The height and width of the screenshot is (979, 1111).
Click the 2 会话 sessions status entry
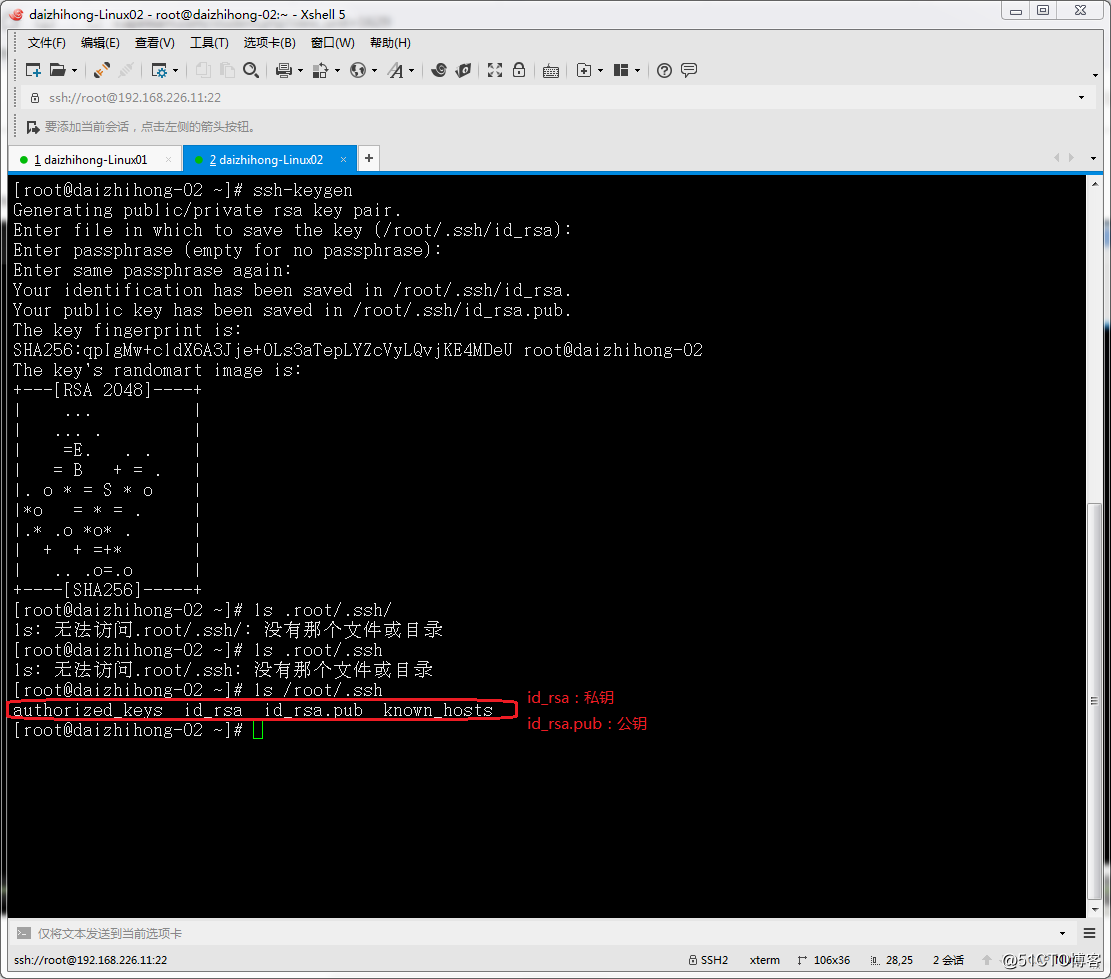pos(948,960)
